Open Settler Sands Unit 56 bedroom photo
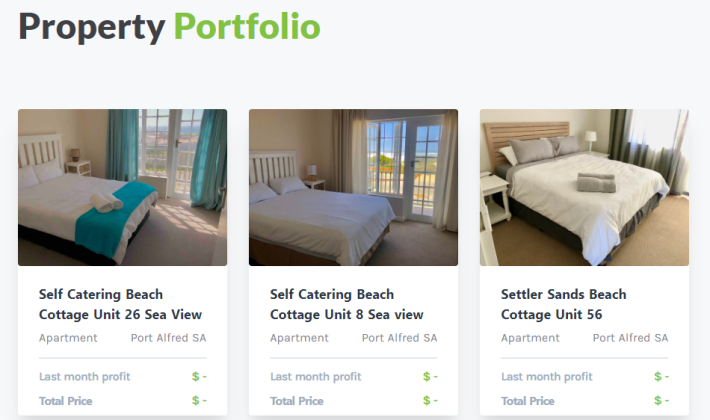 tap(584, 187)
